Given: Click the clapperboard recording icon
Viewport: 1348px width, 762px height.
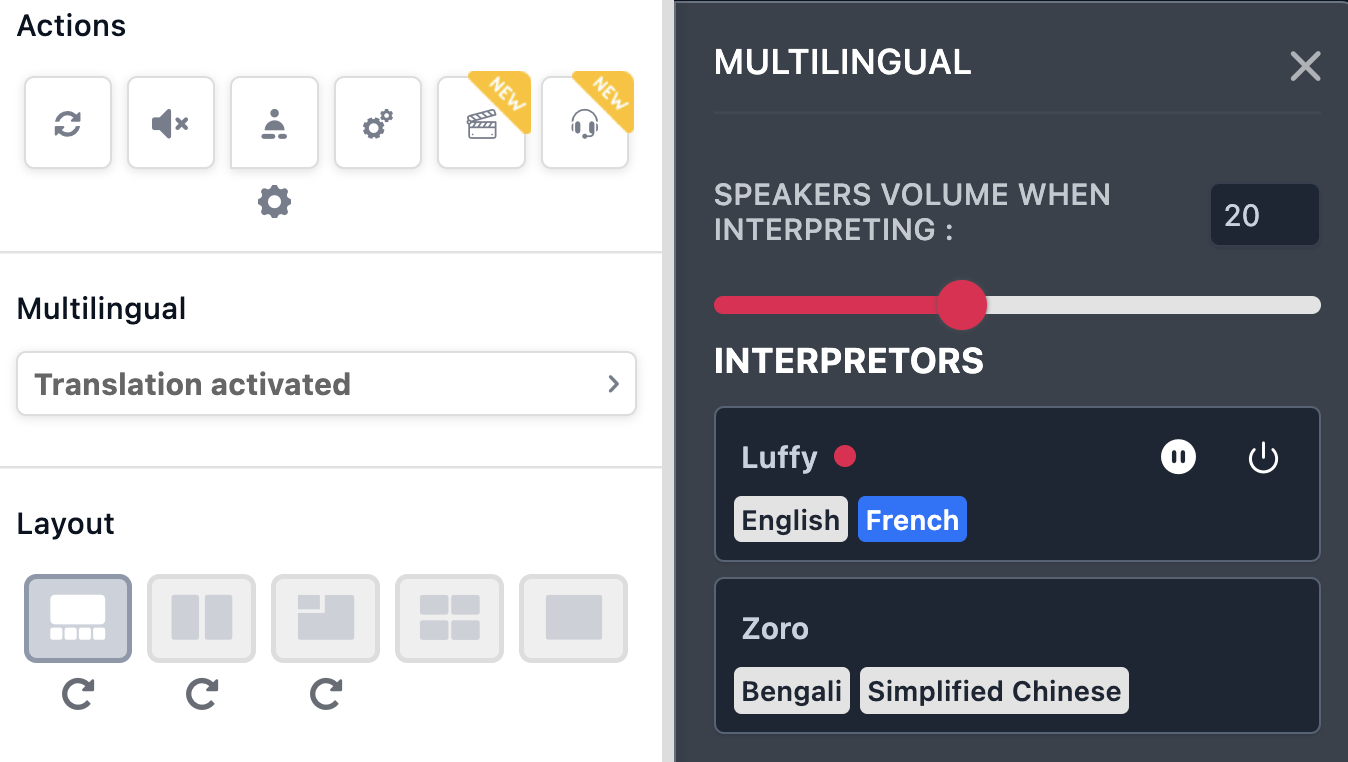Looking at the screenshot, I should click(x=482, y=123).
